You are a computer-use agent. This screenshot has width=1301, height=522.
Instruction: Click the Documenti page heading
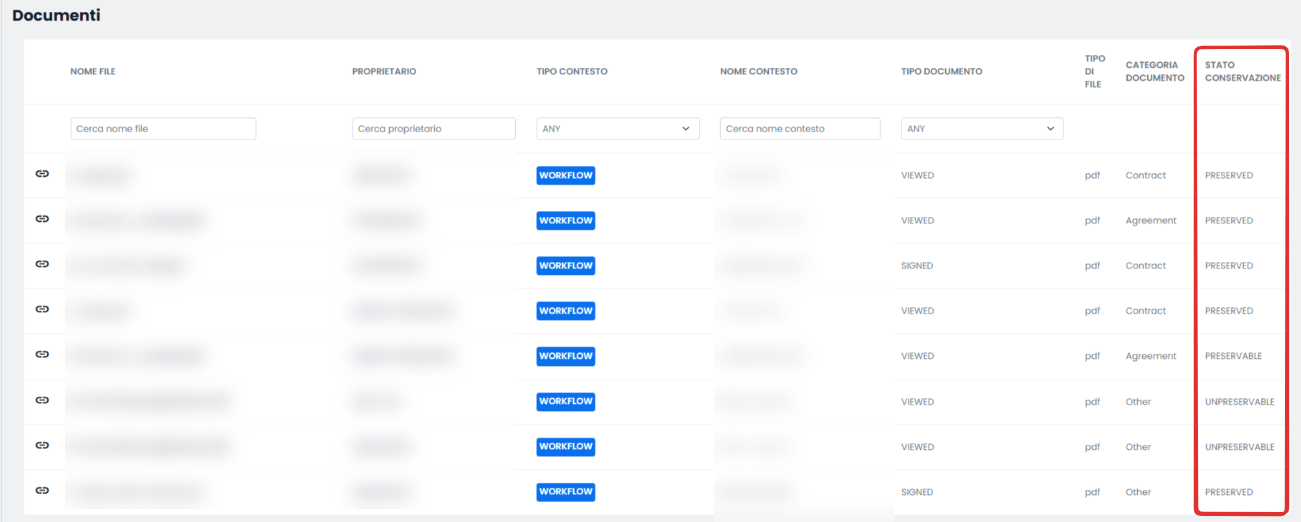coord(56,16)
